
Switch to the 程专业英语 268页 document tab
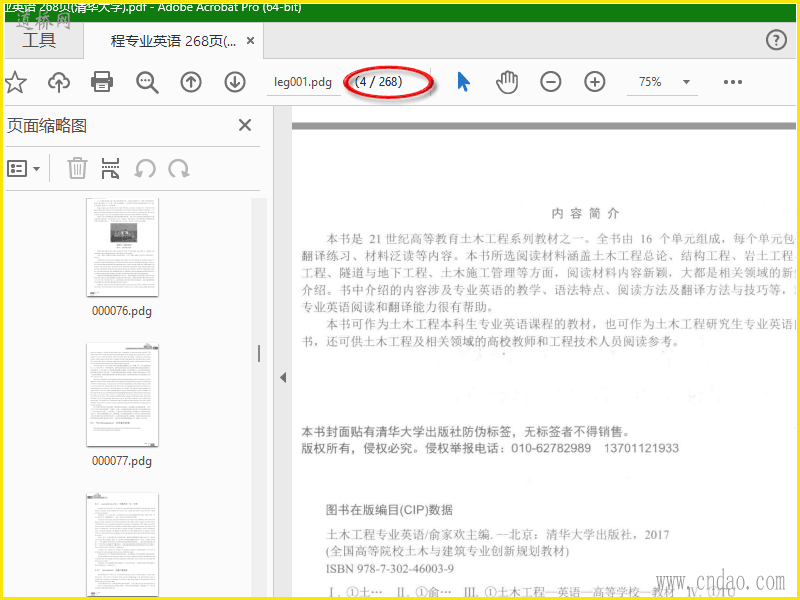point(173,41)
